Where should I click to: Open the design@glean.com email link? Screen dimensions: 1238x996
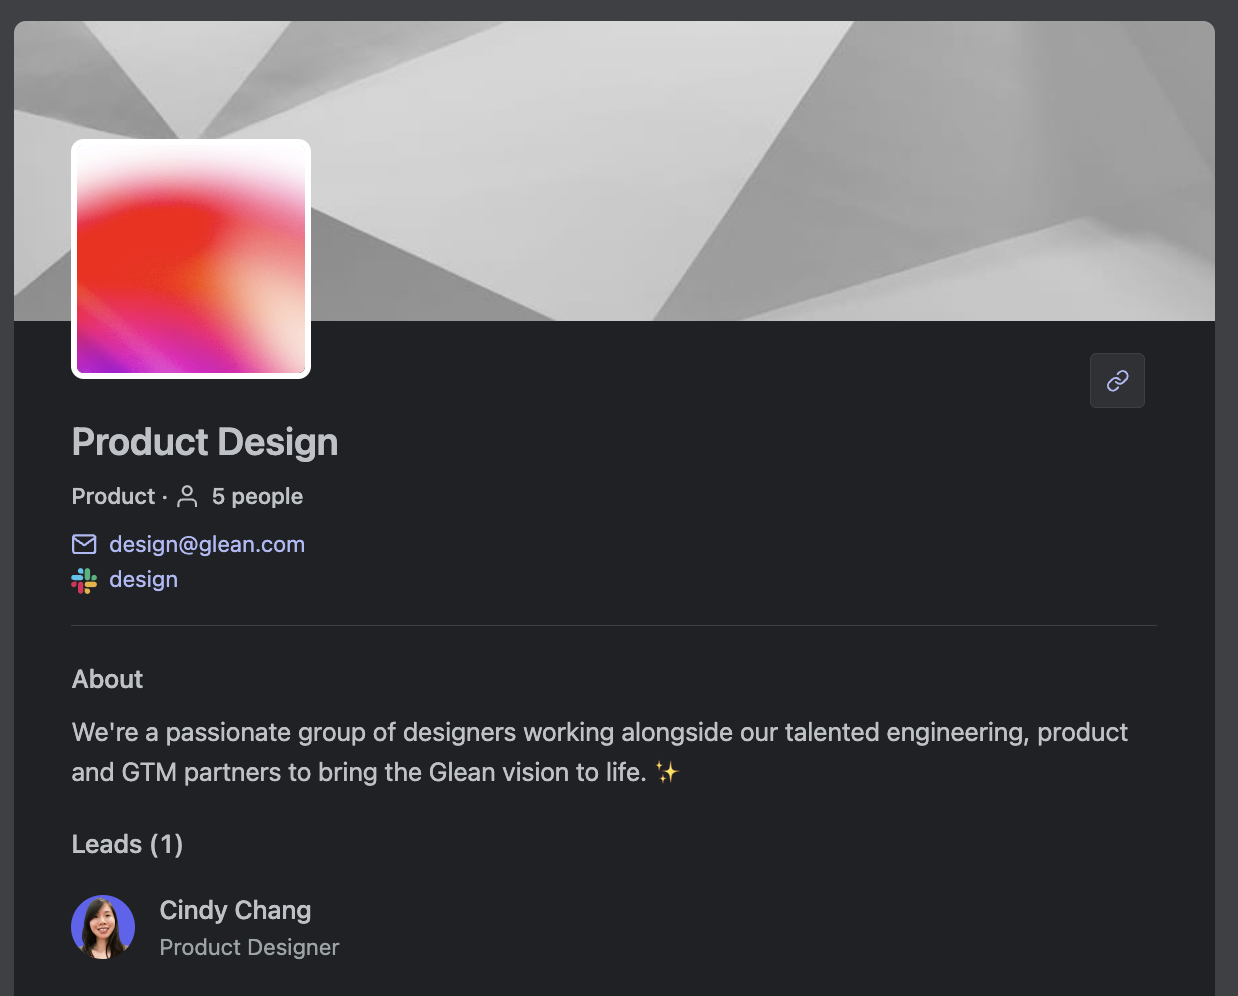[207, 544]
